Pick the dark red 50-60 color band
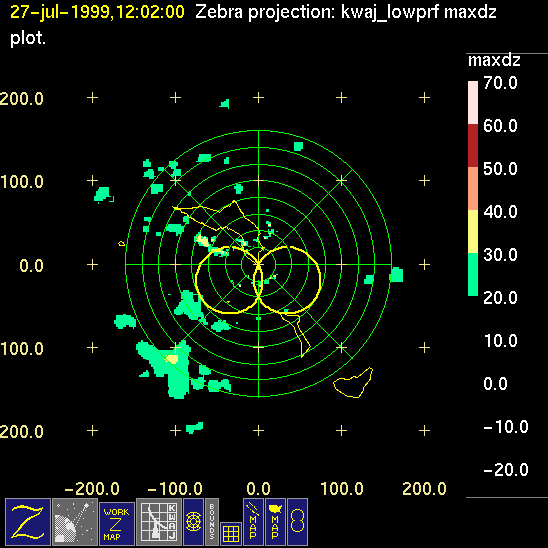The width and height of the screenshot is (548, 548). [473, 145]
